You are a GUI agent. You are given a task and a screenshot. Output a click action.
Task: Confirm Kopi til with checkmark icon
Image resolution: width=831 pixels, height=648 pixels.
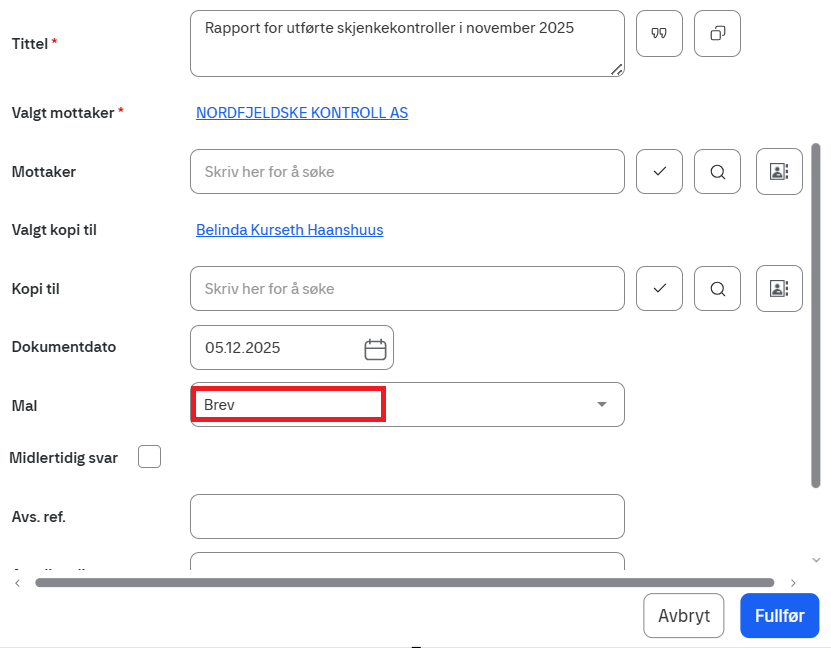tap(659, 289)
